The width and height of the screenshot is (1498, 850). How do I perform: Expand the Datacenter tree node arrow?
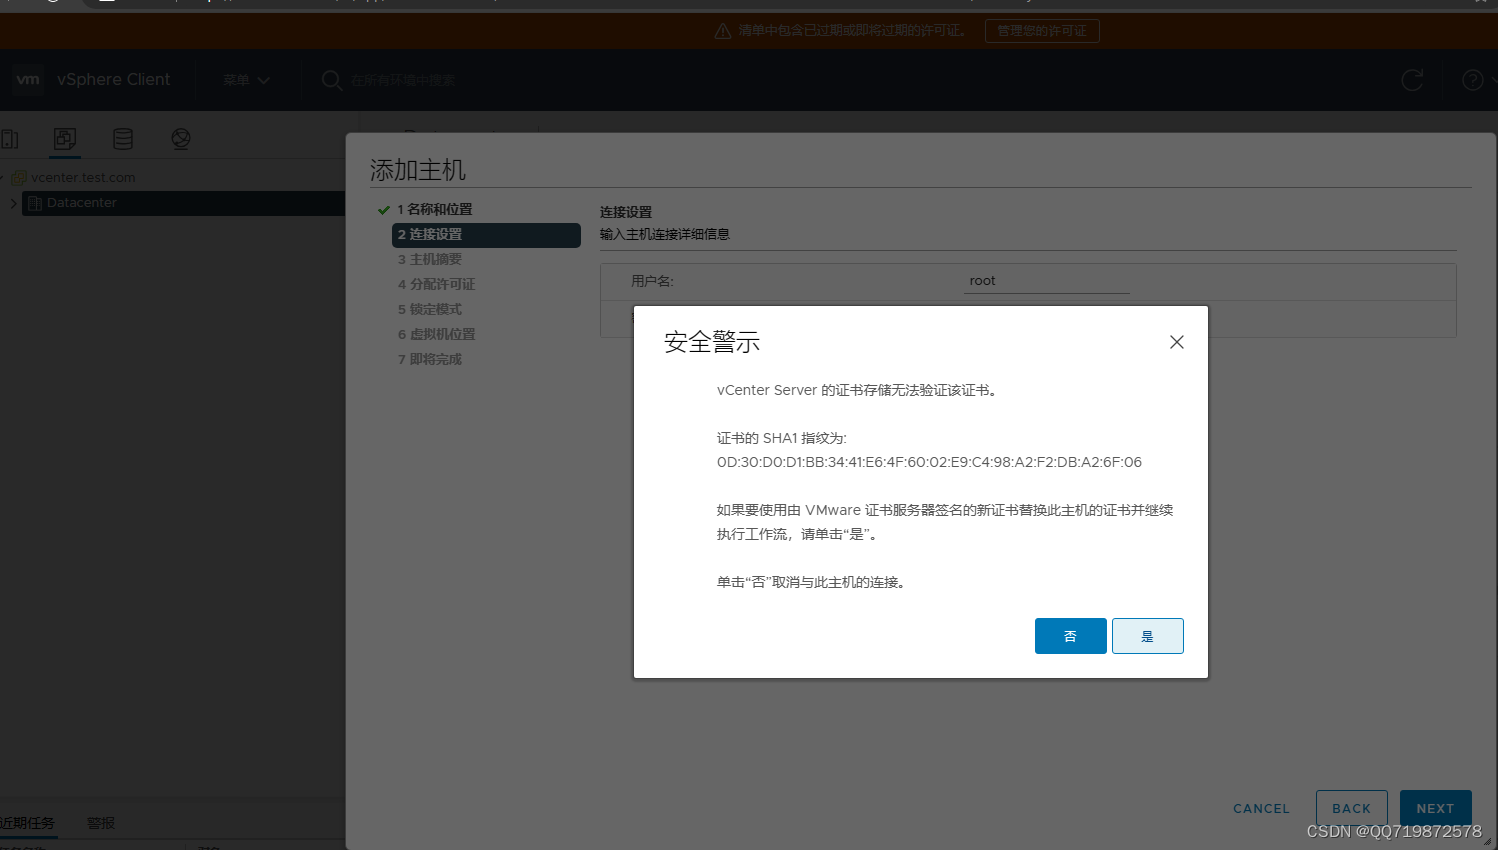coord(13,203)
